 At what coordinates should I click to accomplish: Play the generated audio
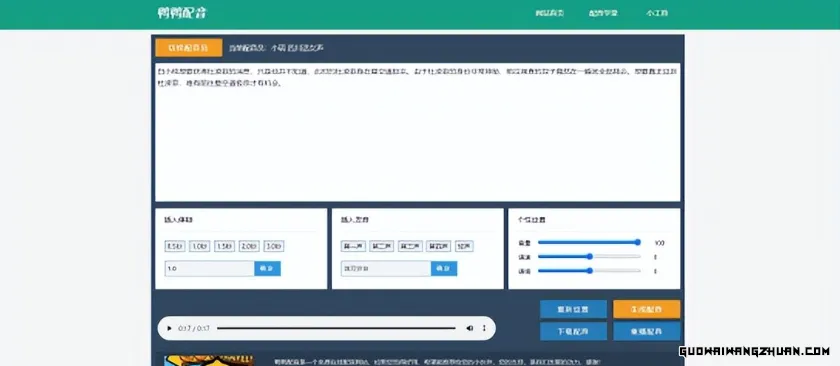tap(169, 328)
